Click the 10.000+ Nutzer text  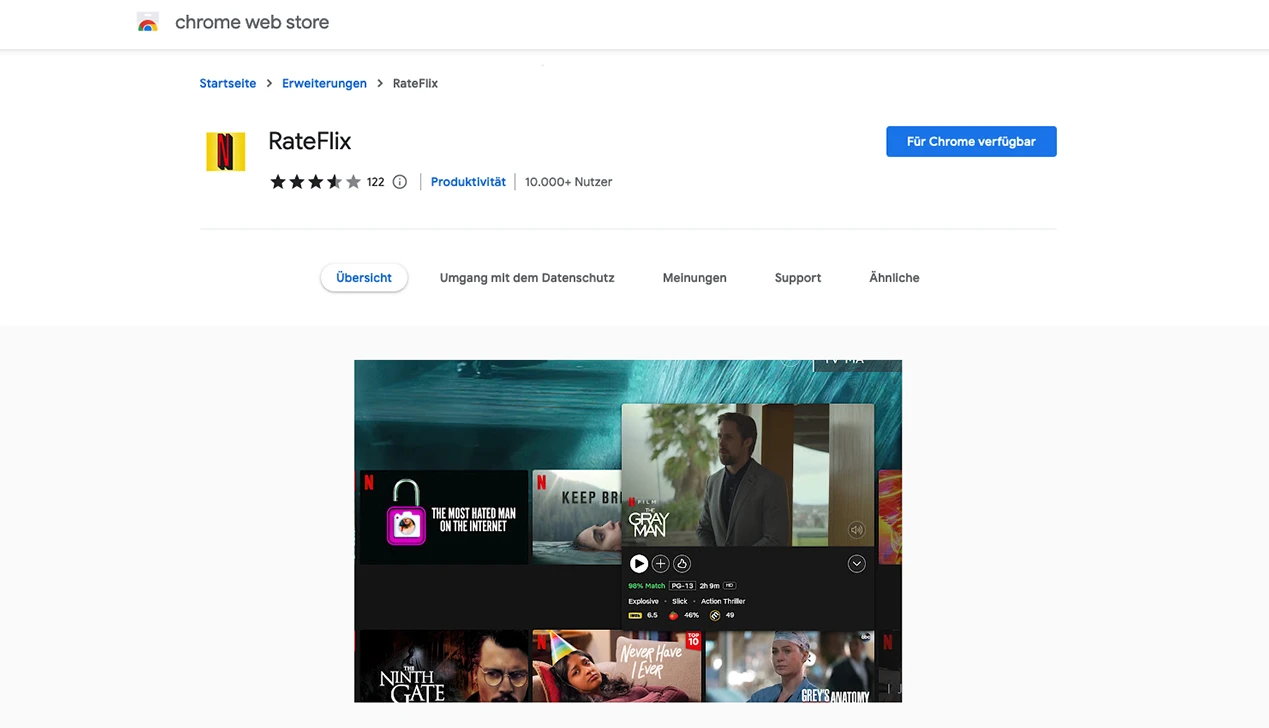[568, 182]
